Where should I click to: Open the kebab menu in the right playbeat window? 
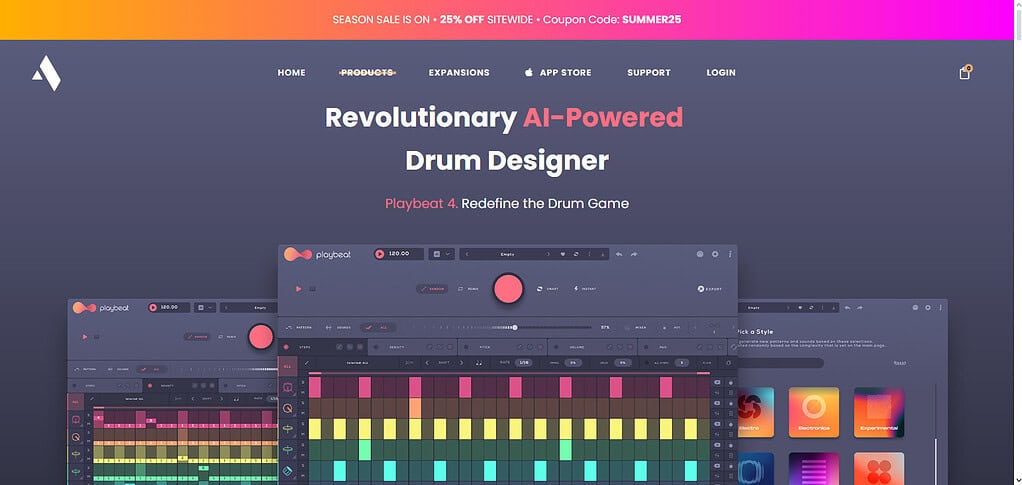(939, 308)
